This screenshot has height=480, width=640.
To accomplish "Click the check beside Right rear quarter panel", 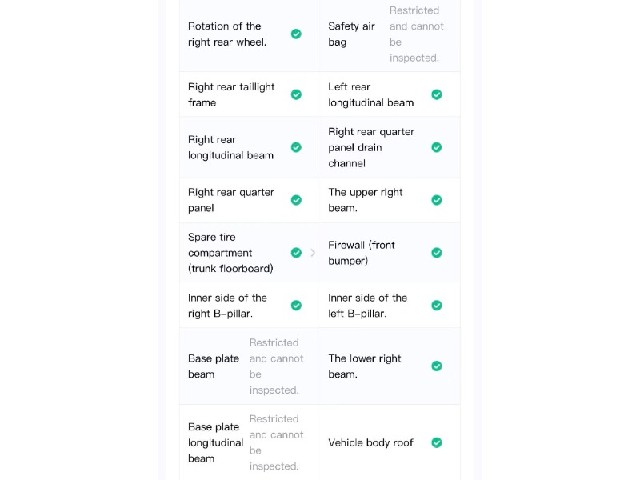I will point(296,200).
